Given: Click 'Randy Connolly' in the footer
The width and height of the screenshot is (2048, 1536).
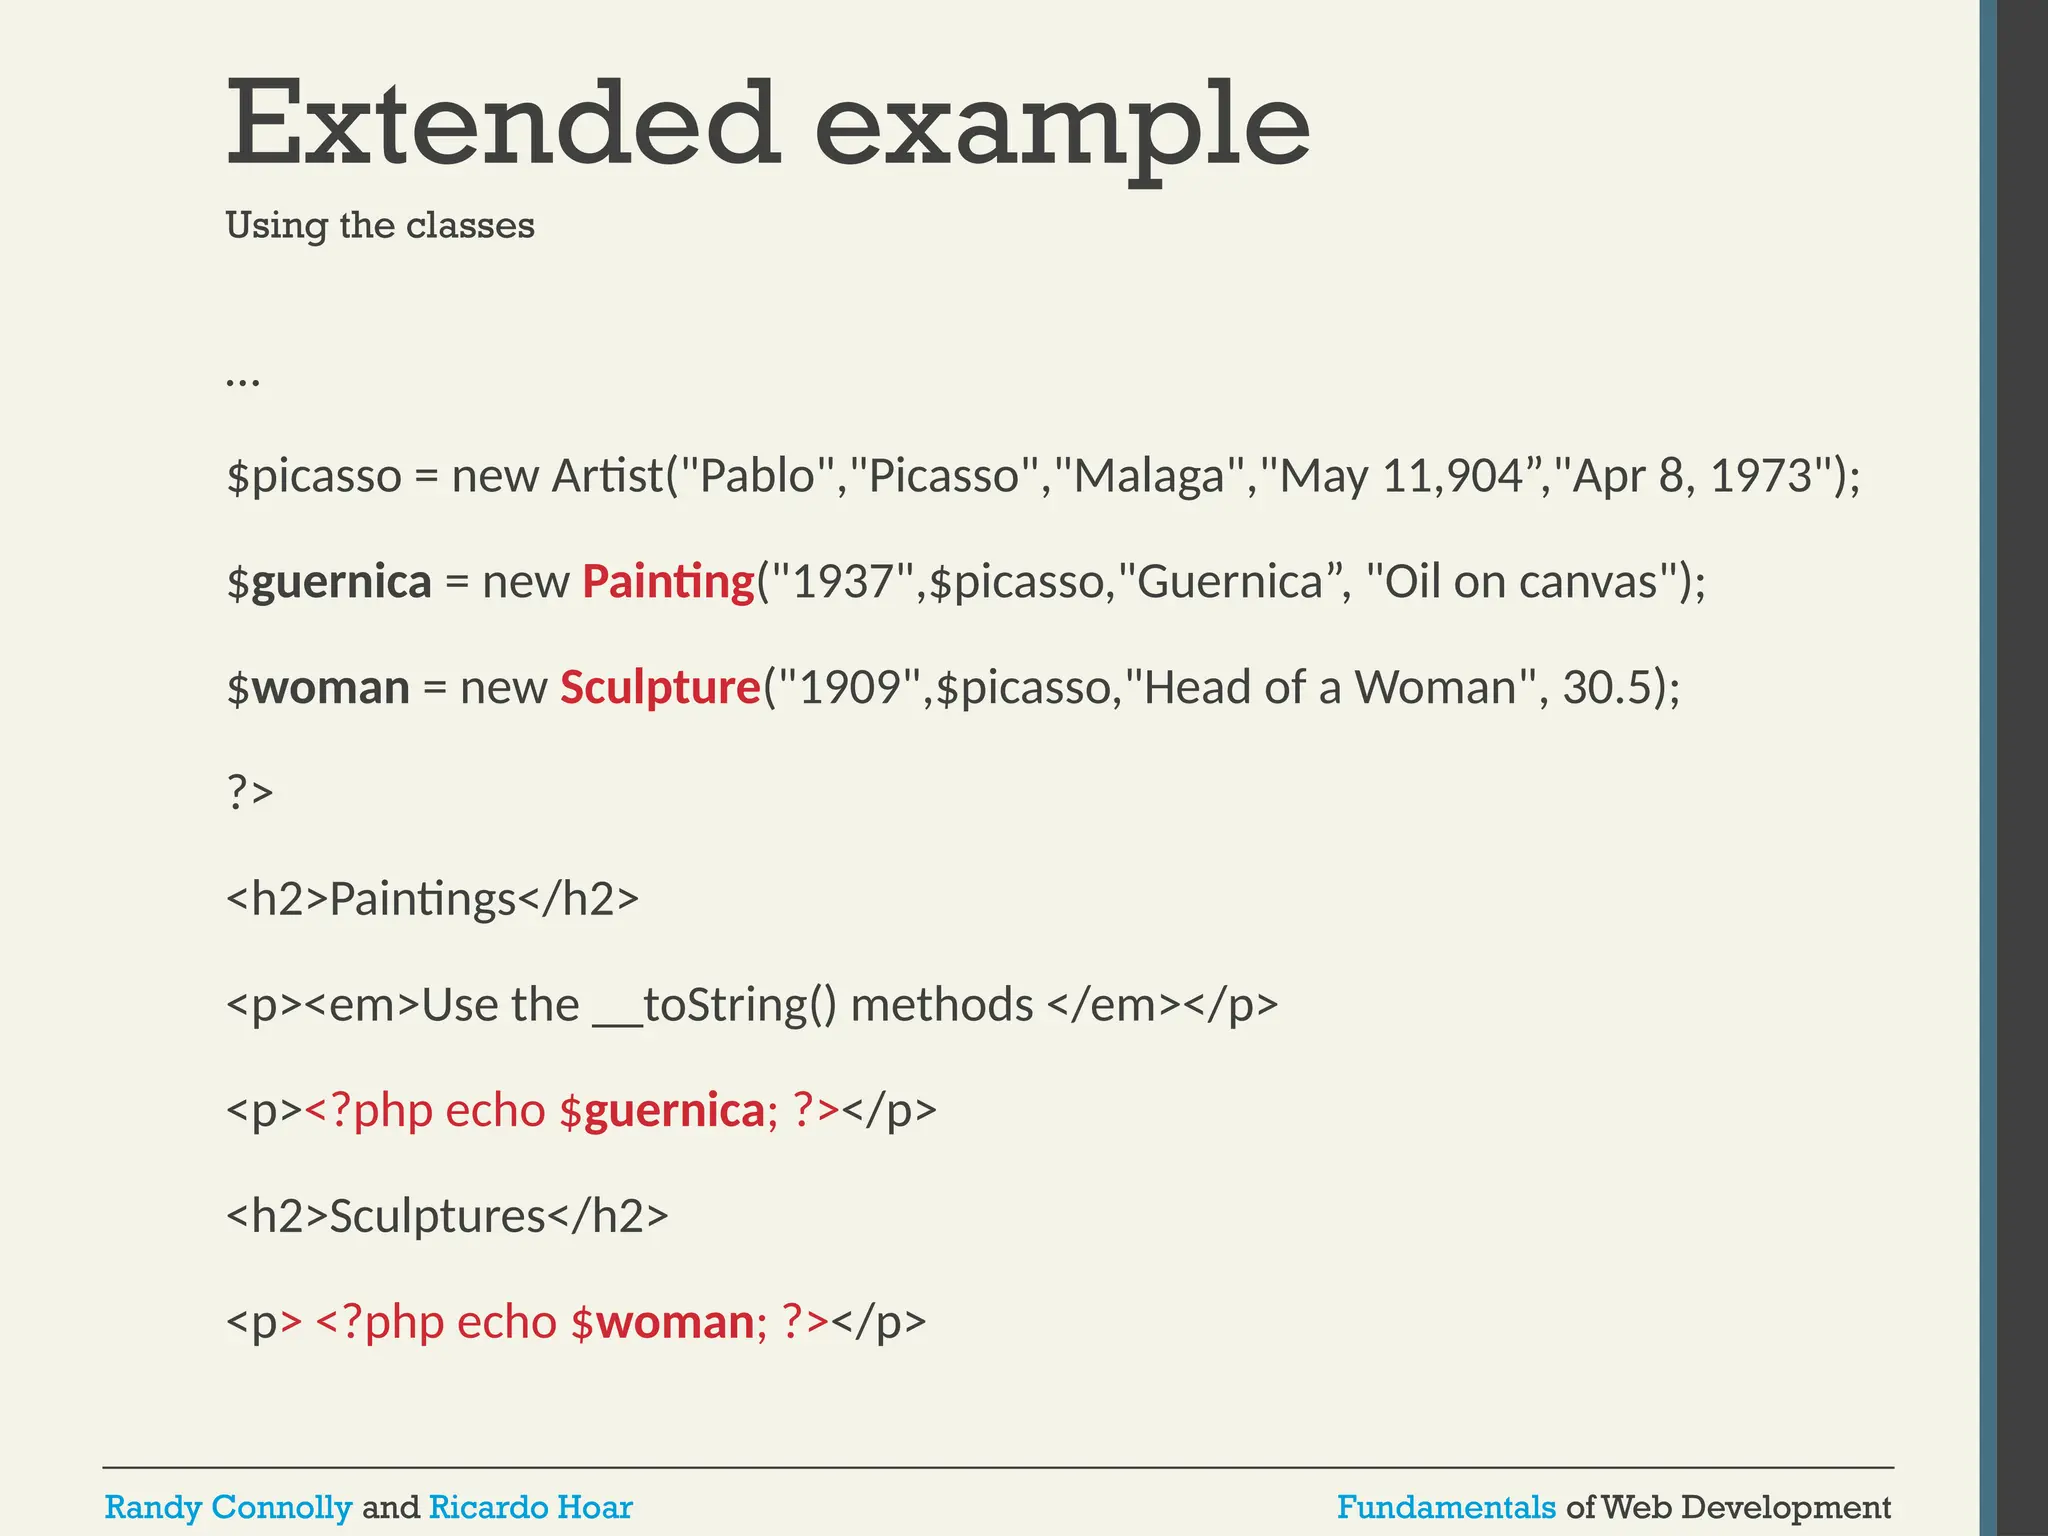Looking at the screenshot, I should [x=228, y=1507].
